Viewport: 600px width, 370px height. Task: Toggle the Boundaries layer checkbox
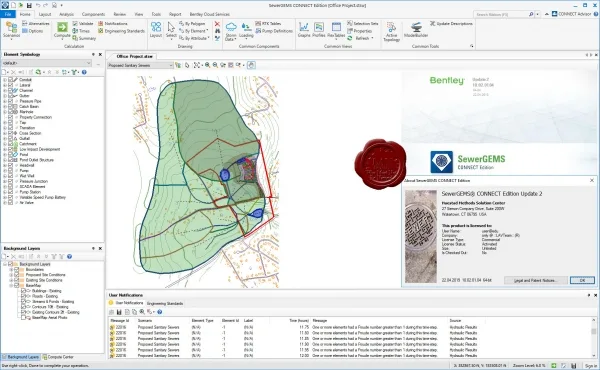(x=16, y=269)
